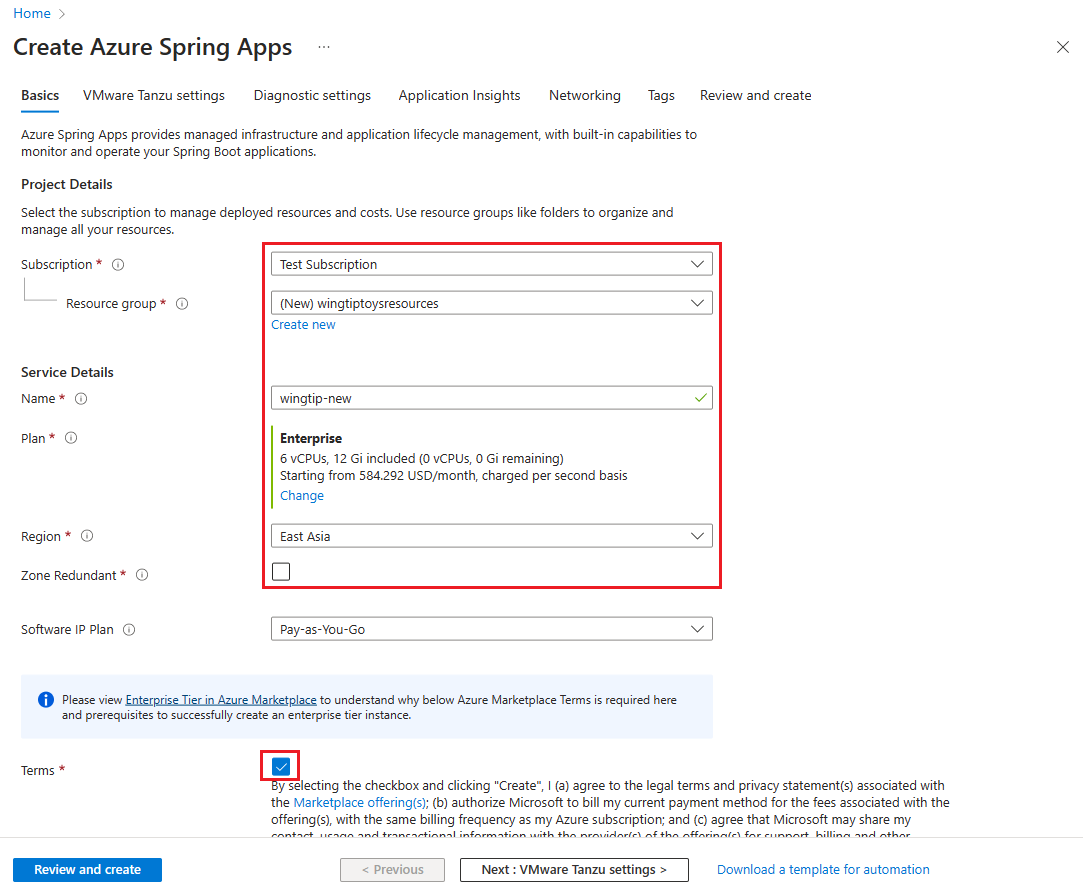This screenshot has height=888, width=1083.
Task: Click Download a template for automation
Action: [823, 869]
